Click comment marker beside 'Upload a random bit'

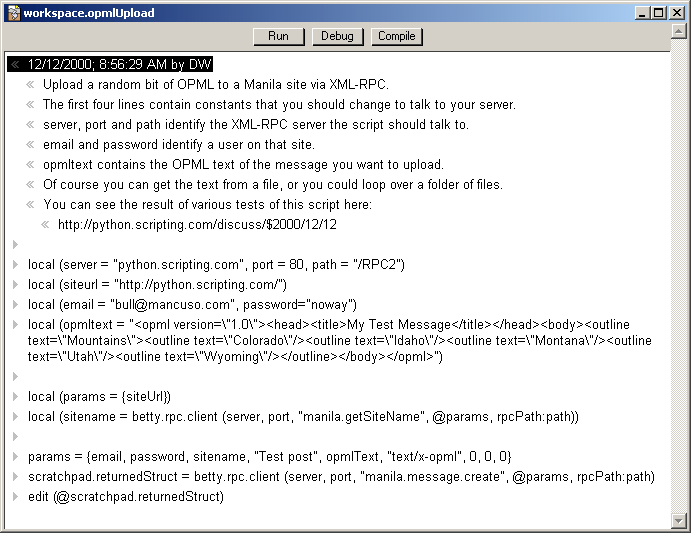point(30,85)
